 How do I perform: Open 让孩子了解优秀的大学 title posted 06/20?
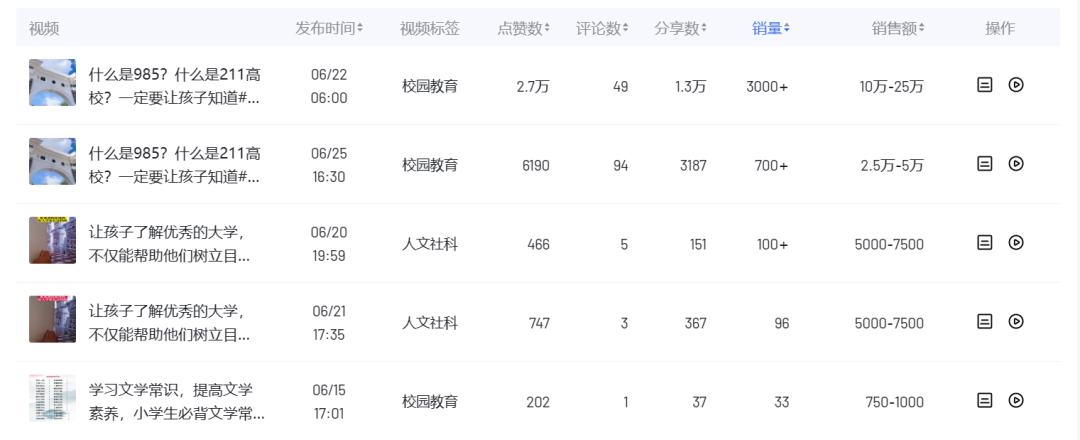click(x=169, y=244)
